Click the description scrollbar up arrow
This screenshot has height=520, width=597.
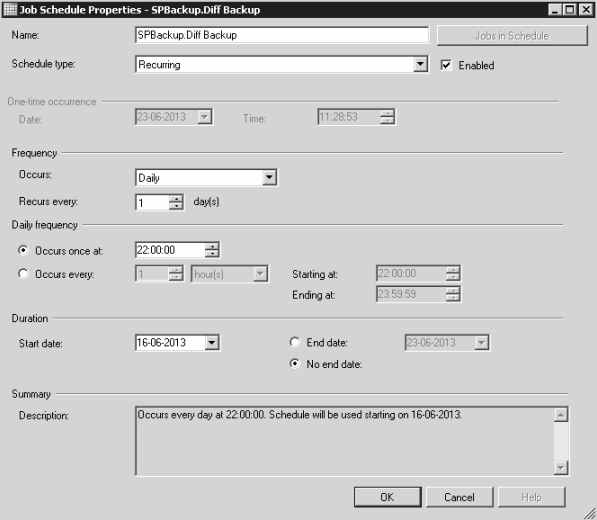(561, 415)
